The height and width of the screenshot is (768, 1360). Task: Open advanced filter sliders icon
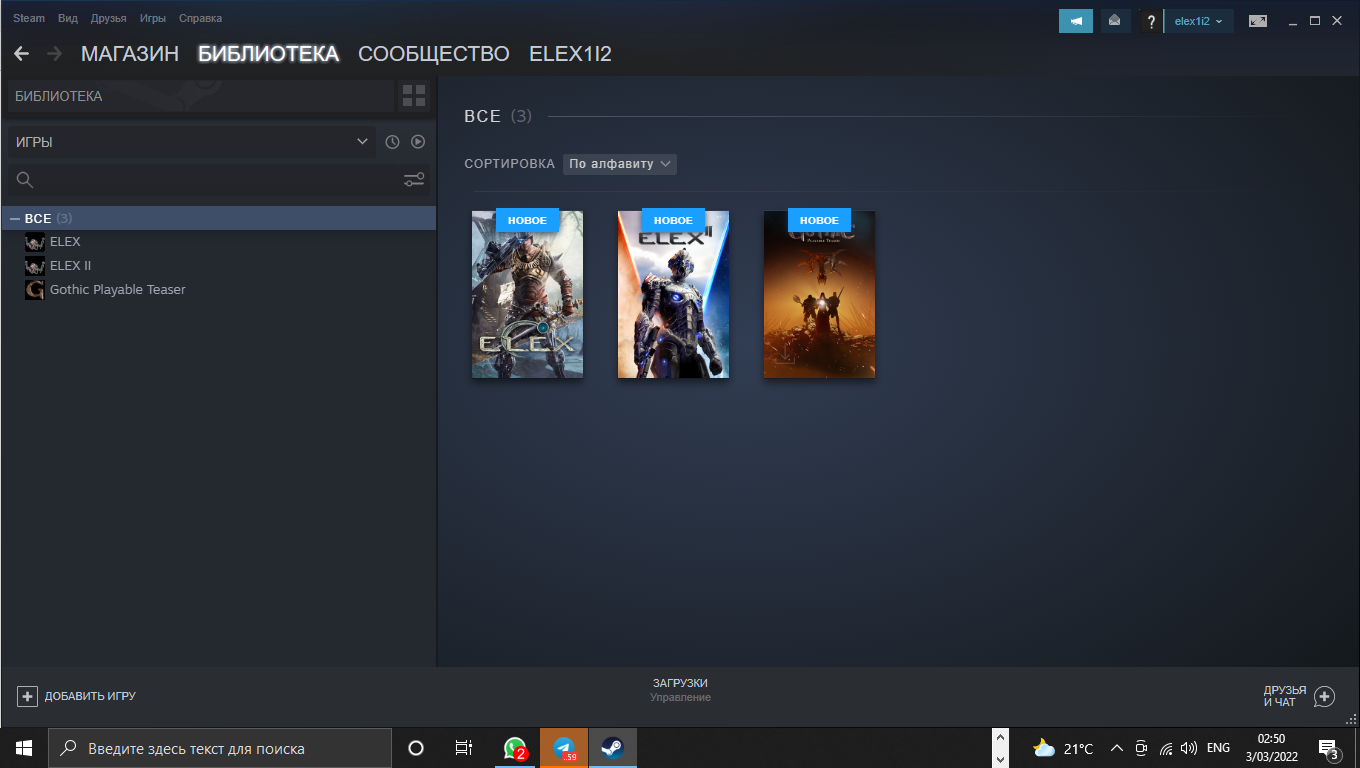click(414, 180)
